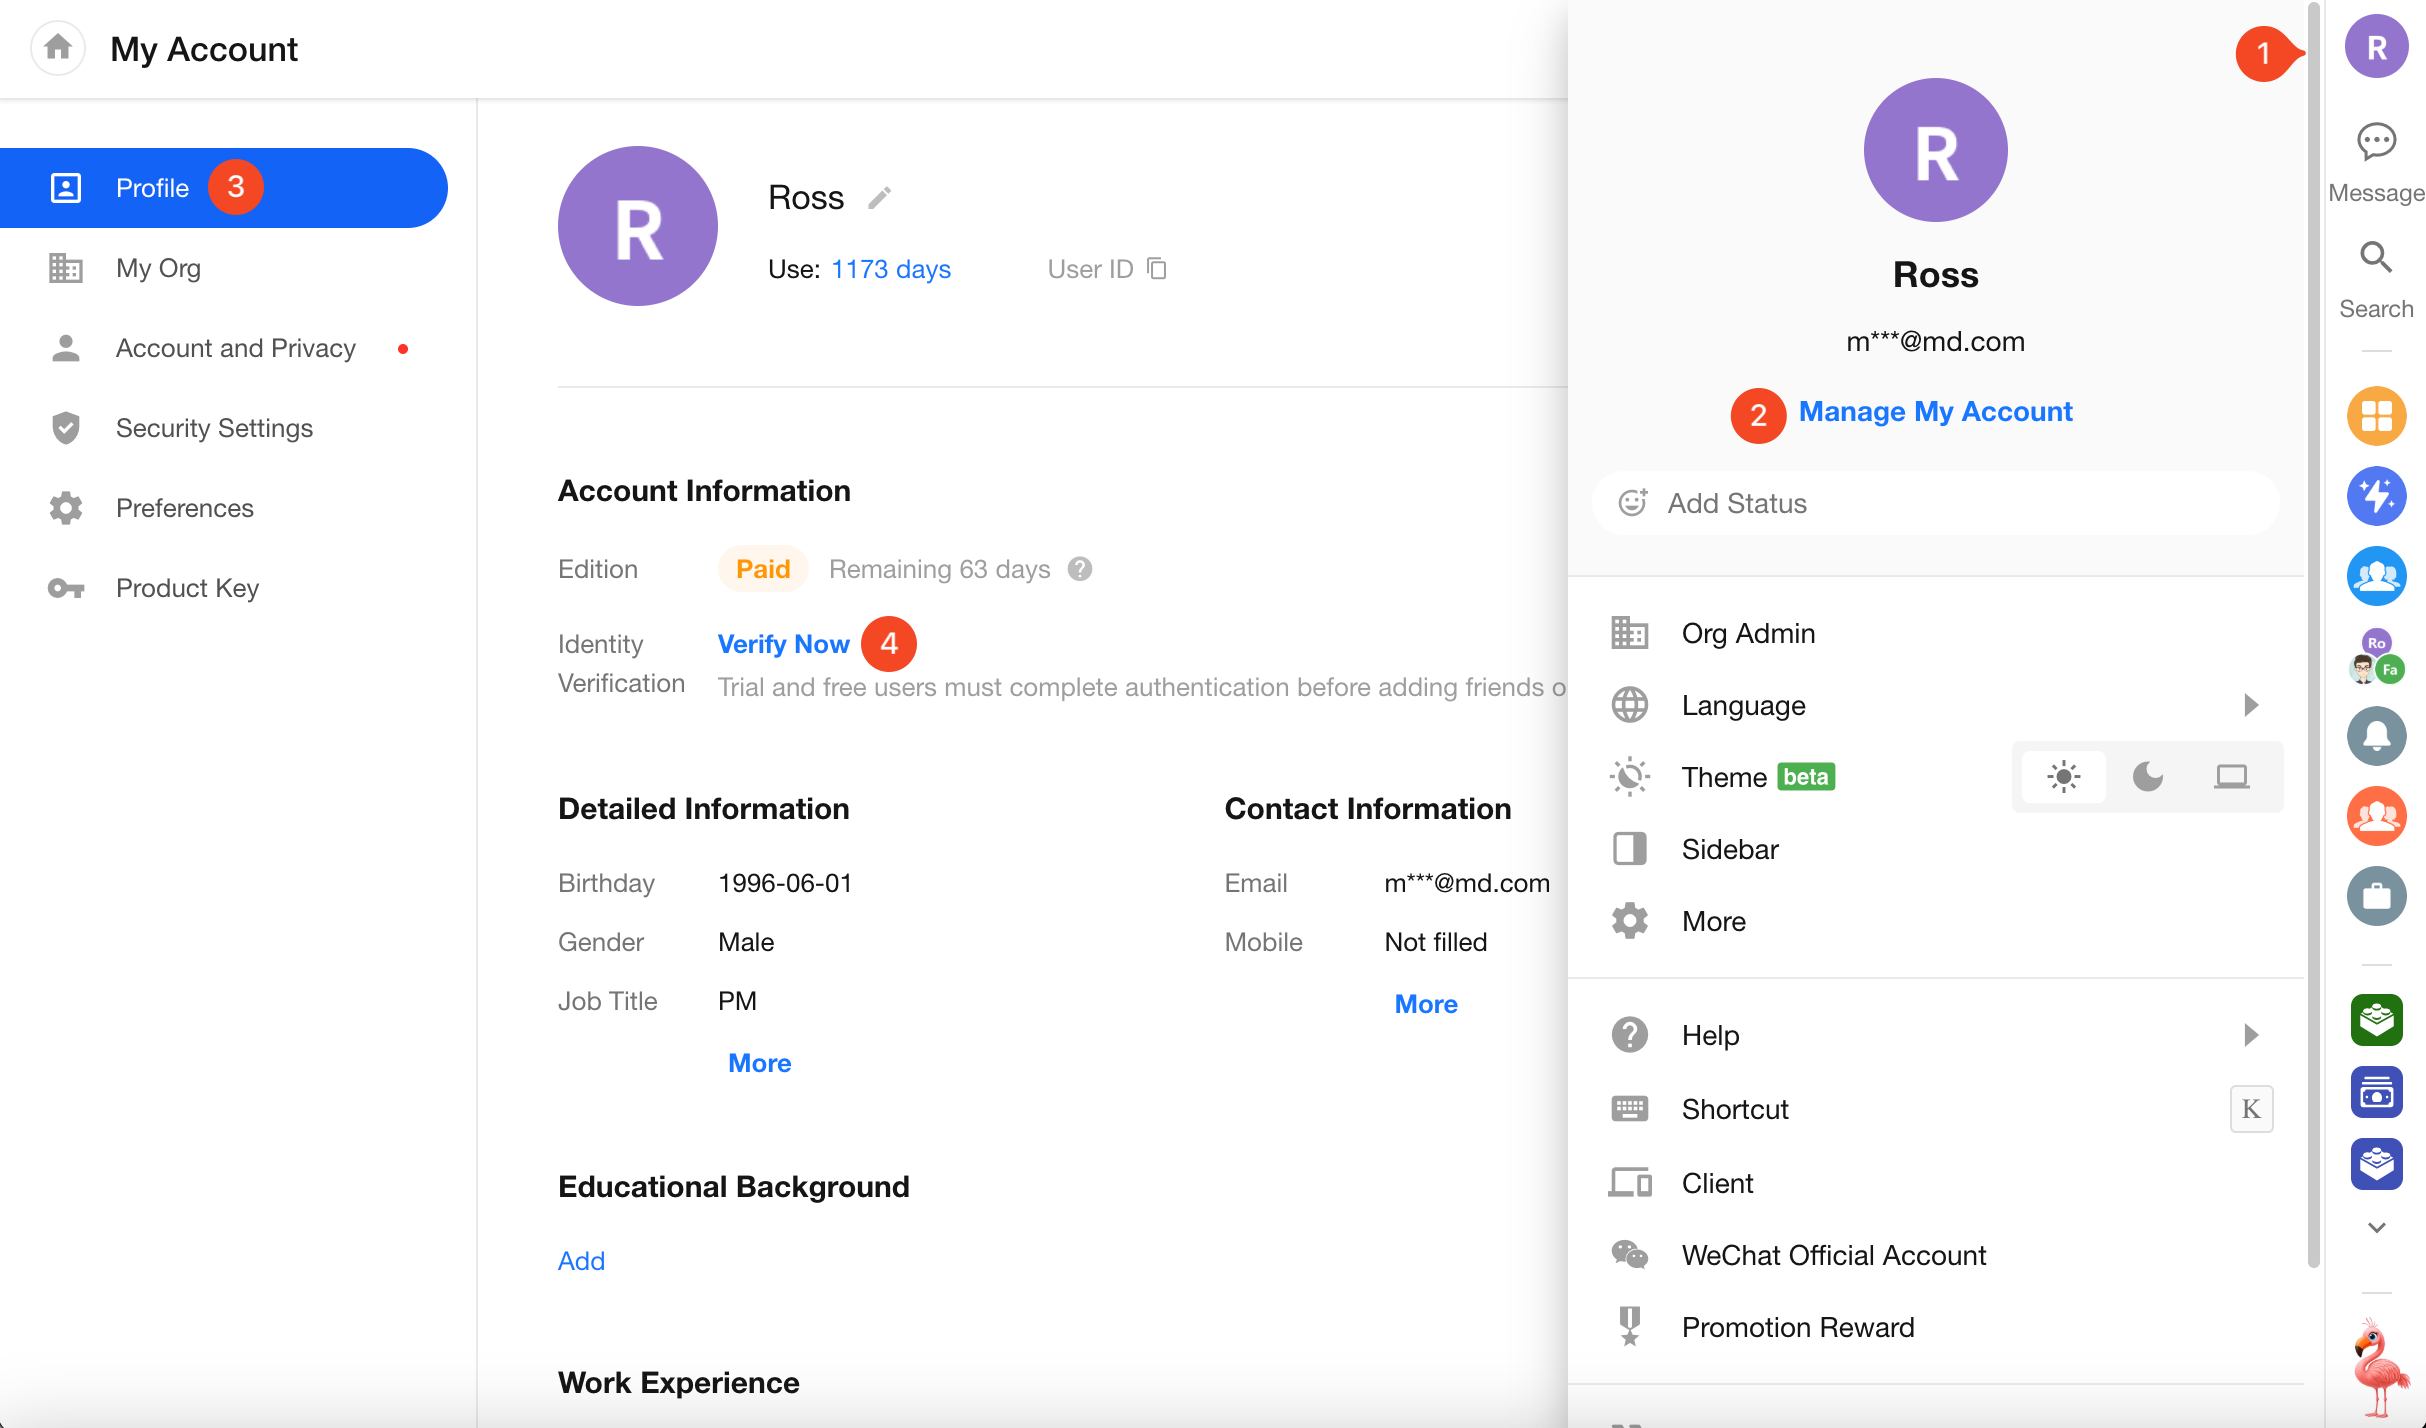Click the pencil icon next to Ross
This screenshot has height=1428, width=2426.
[x=879, y=198]
